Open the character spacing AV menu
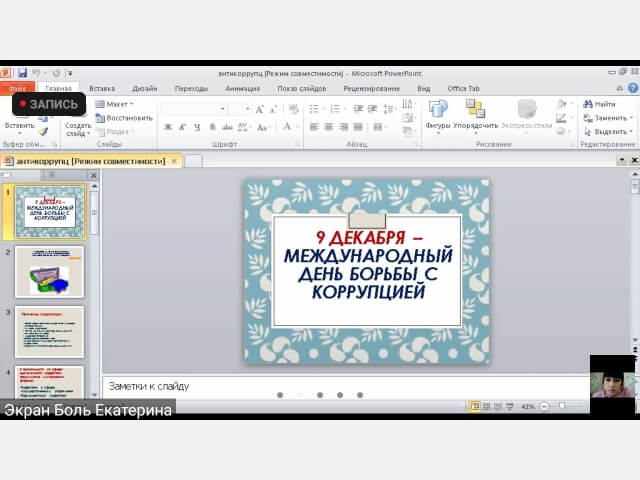 pos(243,127)
